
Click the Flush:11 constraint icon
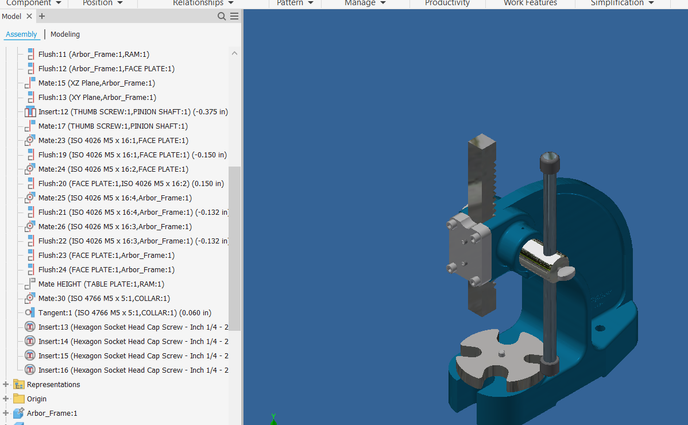pyautogui.click(x=30, y=54)
